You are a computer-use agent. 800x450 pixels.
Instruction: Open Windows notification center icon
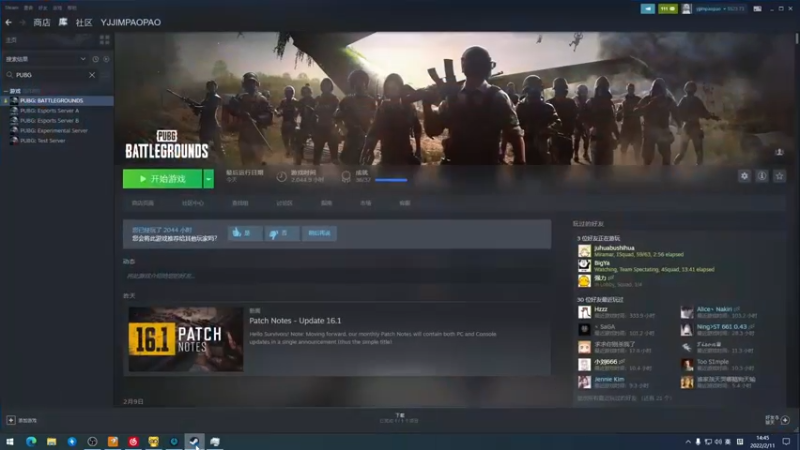[786, 441]
